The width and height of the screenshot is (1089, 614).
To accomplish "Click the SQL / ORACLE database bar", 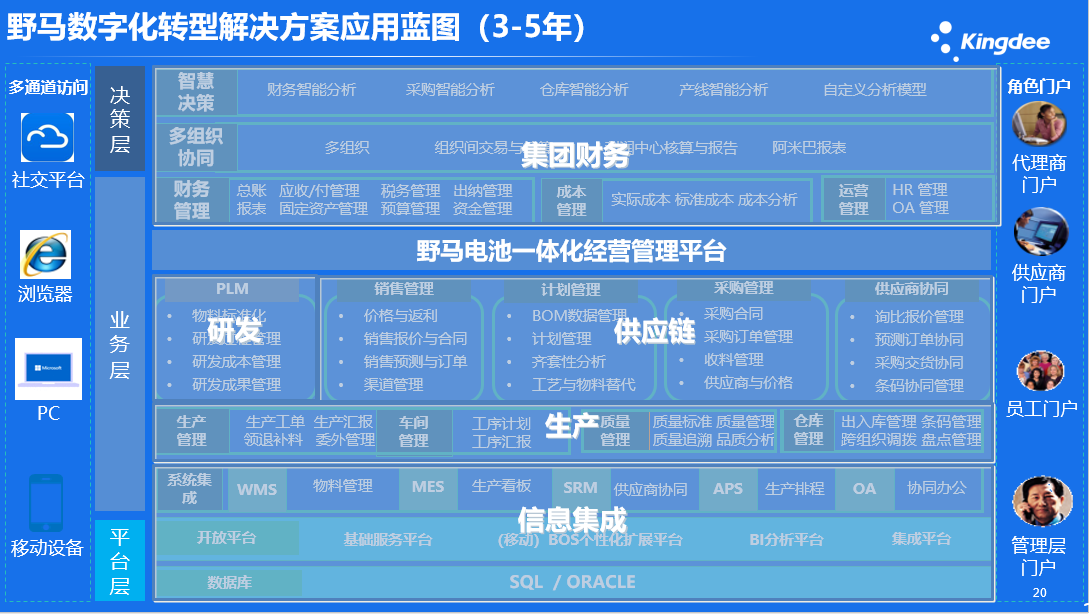I will tap(572, 582).
